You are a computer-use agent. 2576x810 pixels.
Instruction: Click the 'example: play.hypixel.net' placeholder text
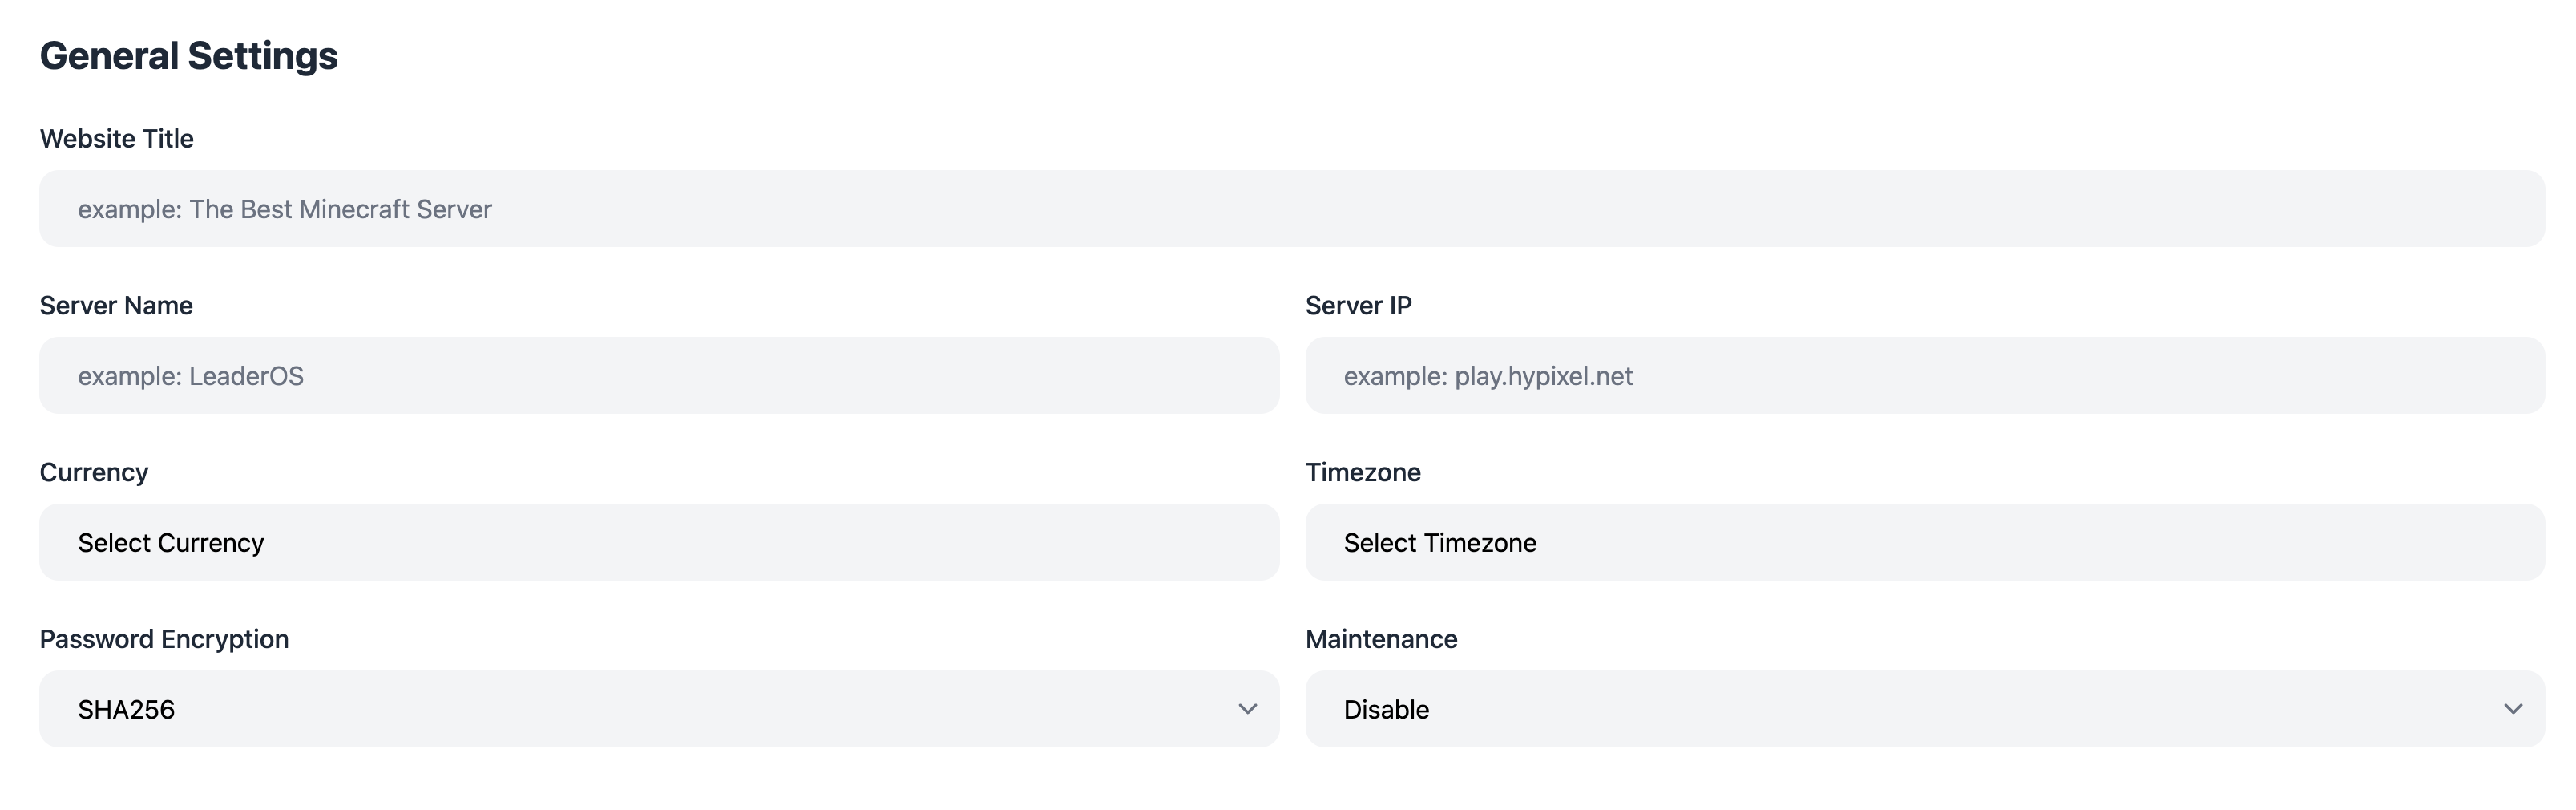pyautogui.click(x=1488, y=376)
